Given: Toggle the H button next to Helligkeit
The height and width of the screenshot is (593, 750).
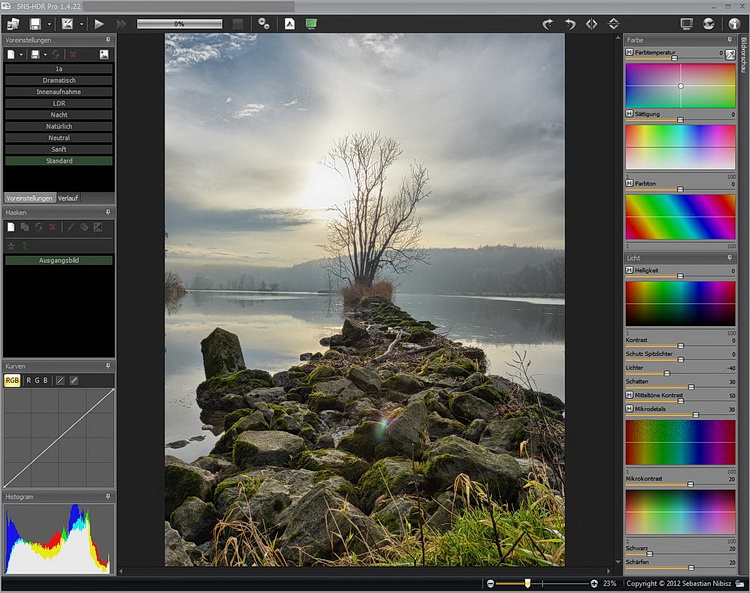Looking at the screenshot, I should pyautogui.click(x=629, y=270).
